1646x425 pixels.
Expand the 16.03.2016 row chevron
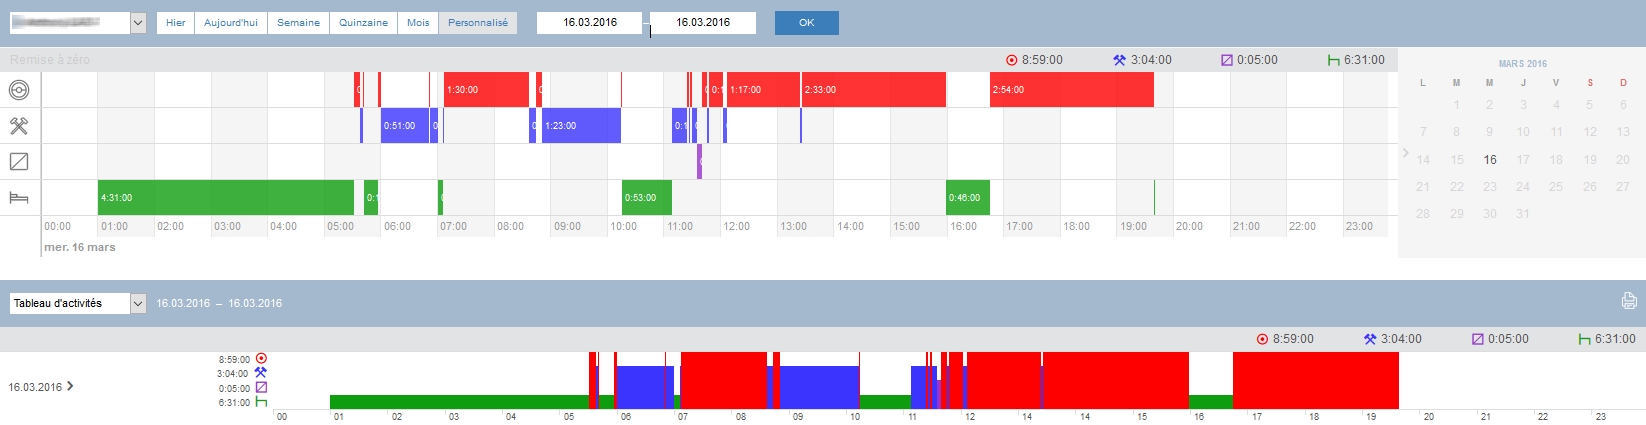point(70,386)
